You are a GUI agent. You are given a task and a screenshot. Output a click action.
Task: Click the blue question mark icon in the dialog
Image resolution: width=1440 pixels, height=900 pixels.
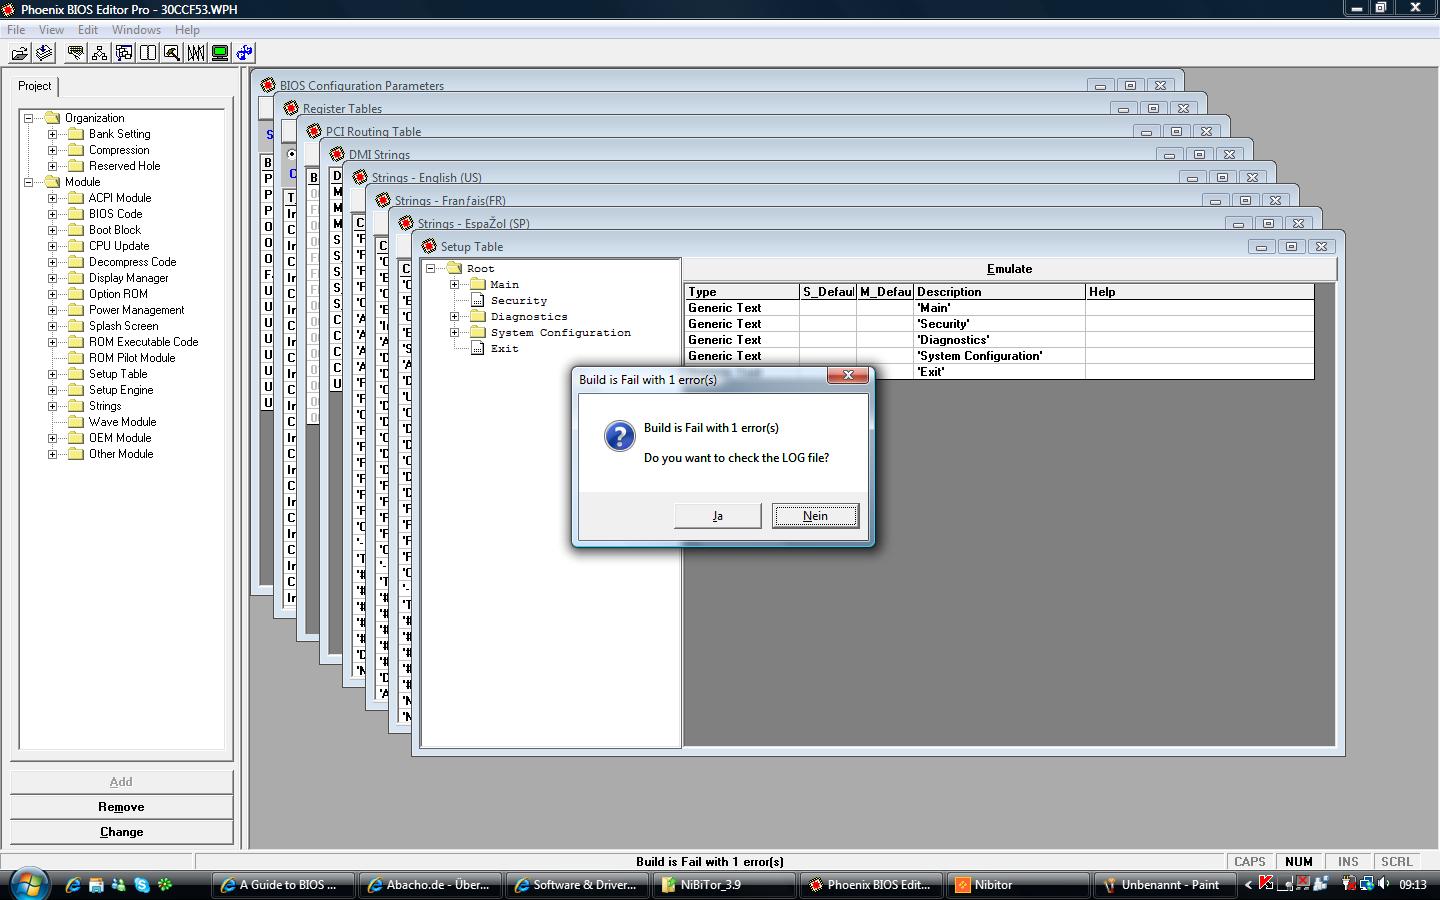click(619, 436)
